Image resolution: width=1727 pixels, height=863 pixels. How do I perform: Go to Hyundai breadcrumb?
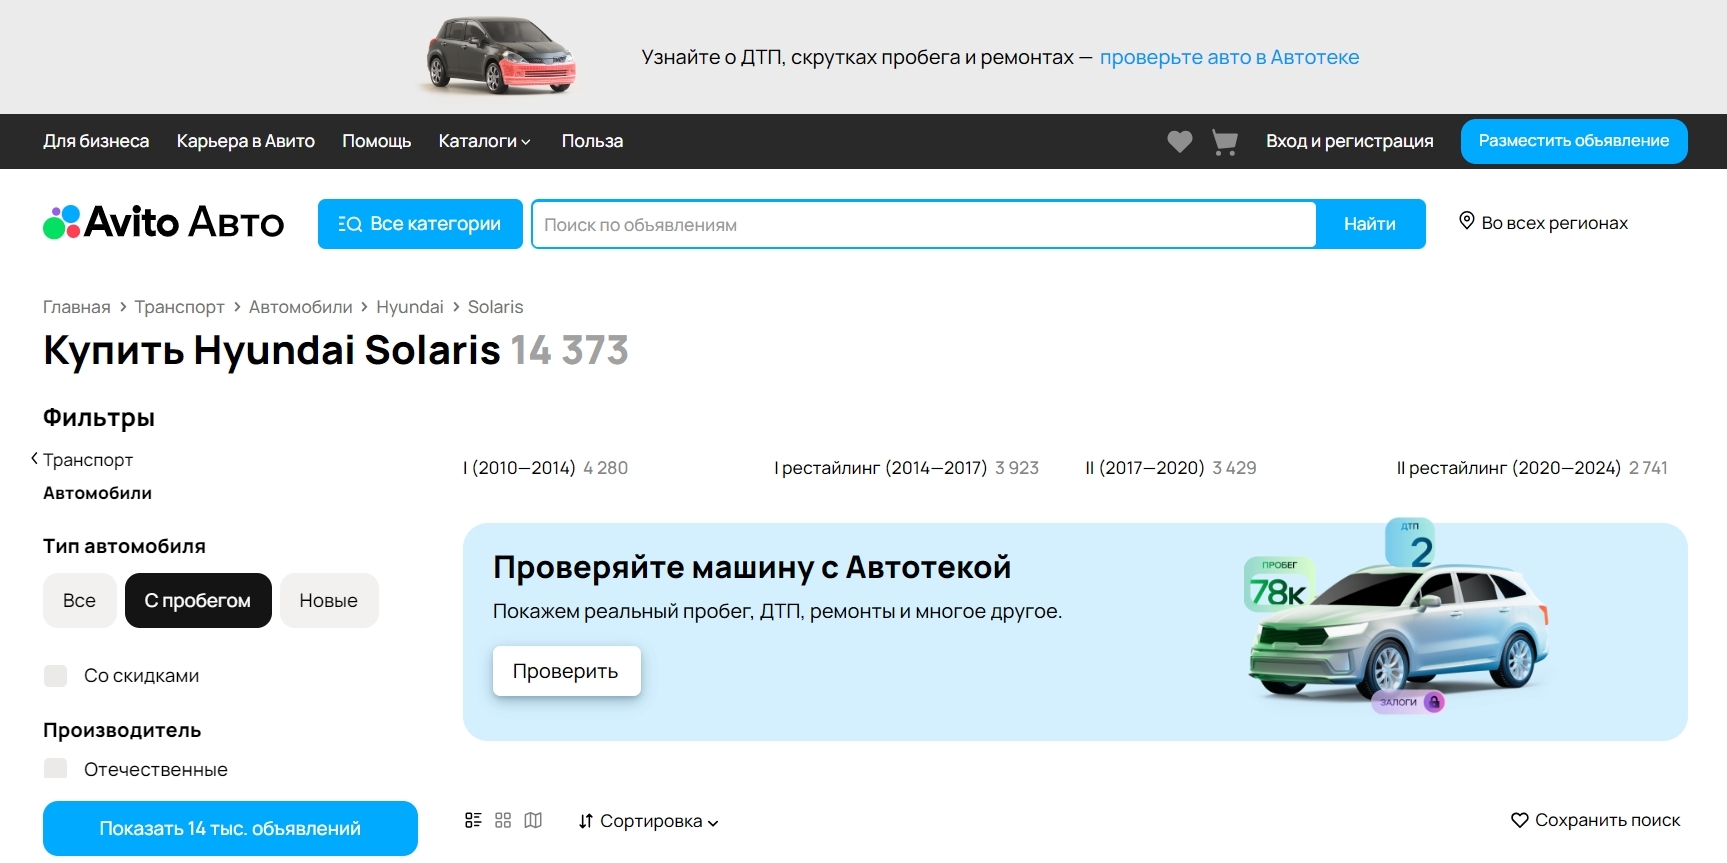click(410, 307)
